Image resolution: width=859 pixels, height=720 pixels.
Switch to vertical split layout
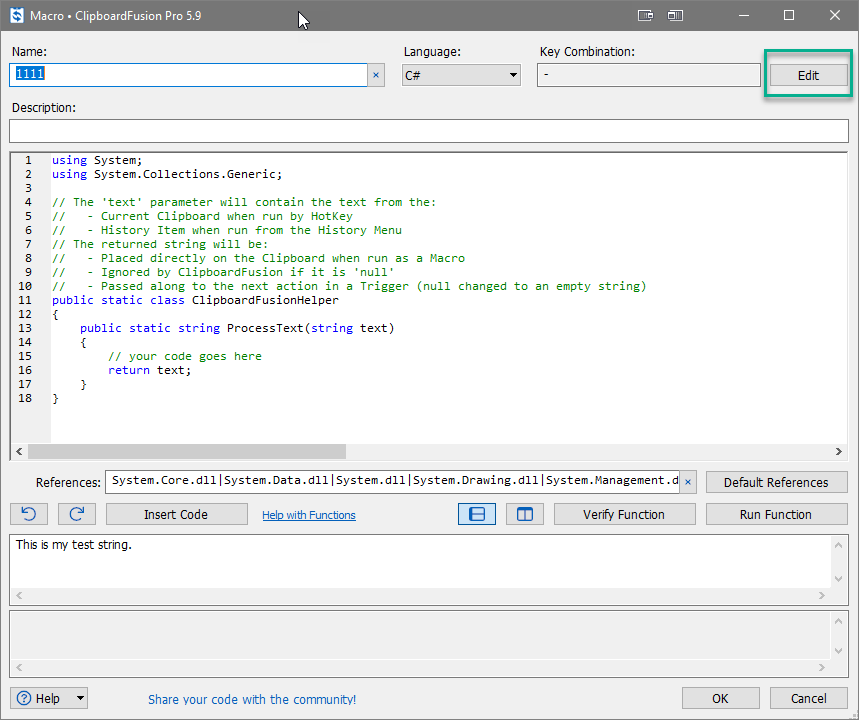(525, 514)
